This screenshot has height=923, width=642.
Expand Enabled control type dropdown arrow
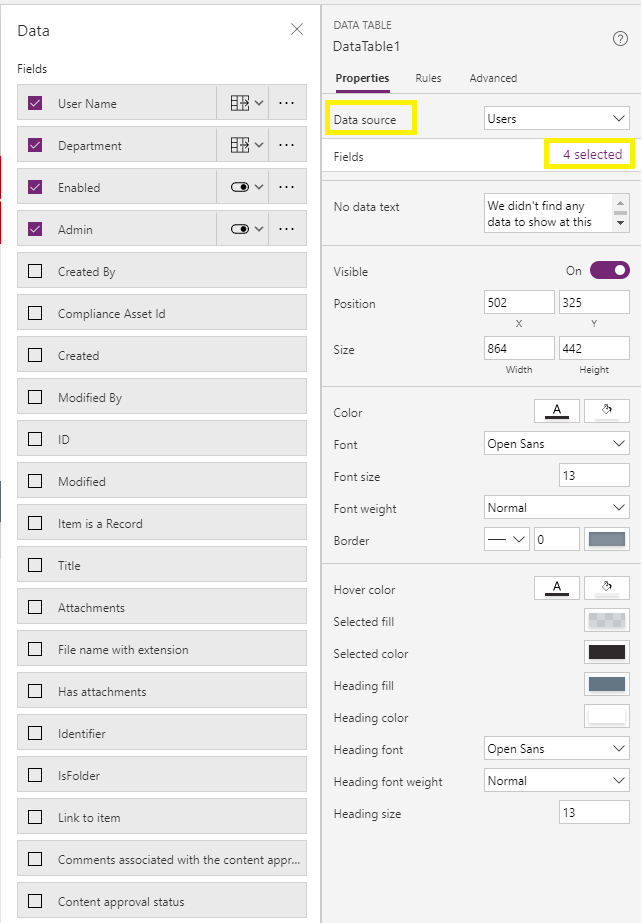pyautogui.click(x=259, y=187)
